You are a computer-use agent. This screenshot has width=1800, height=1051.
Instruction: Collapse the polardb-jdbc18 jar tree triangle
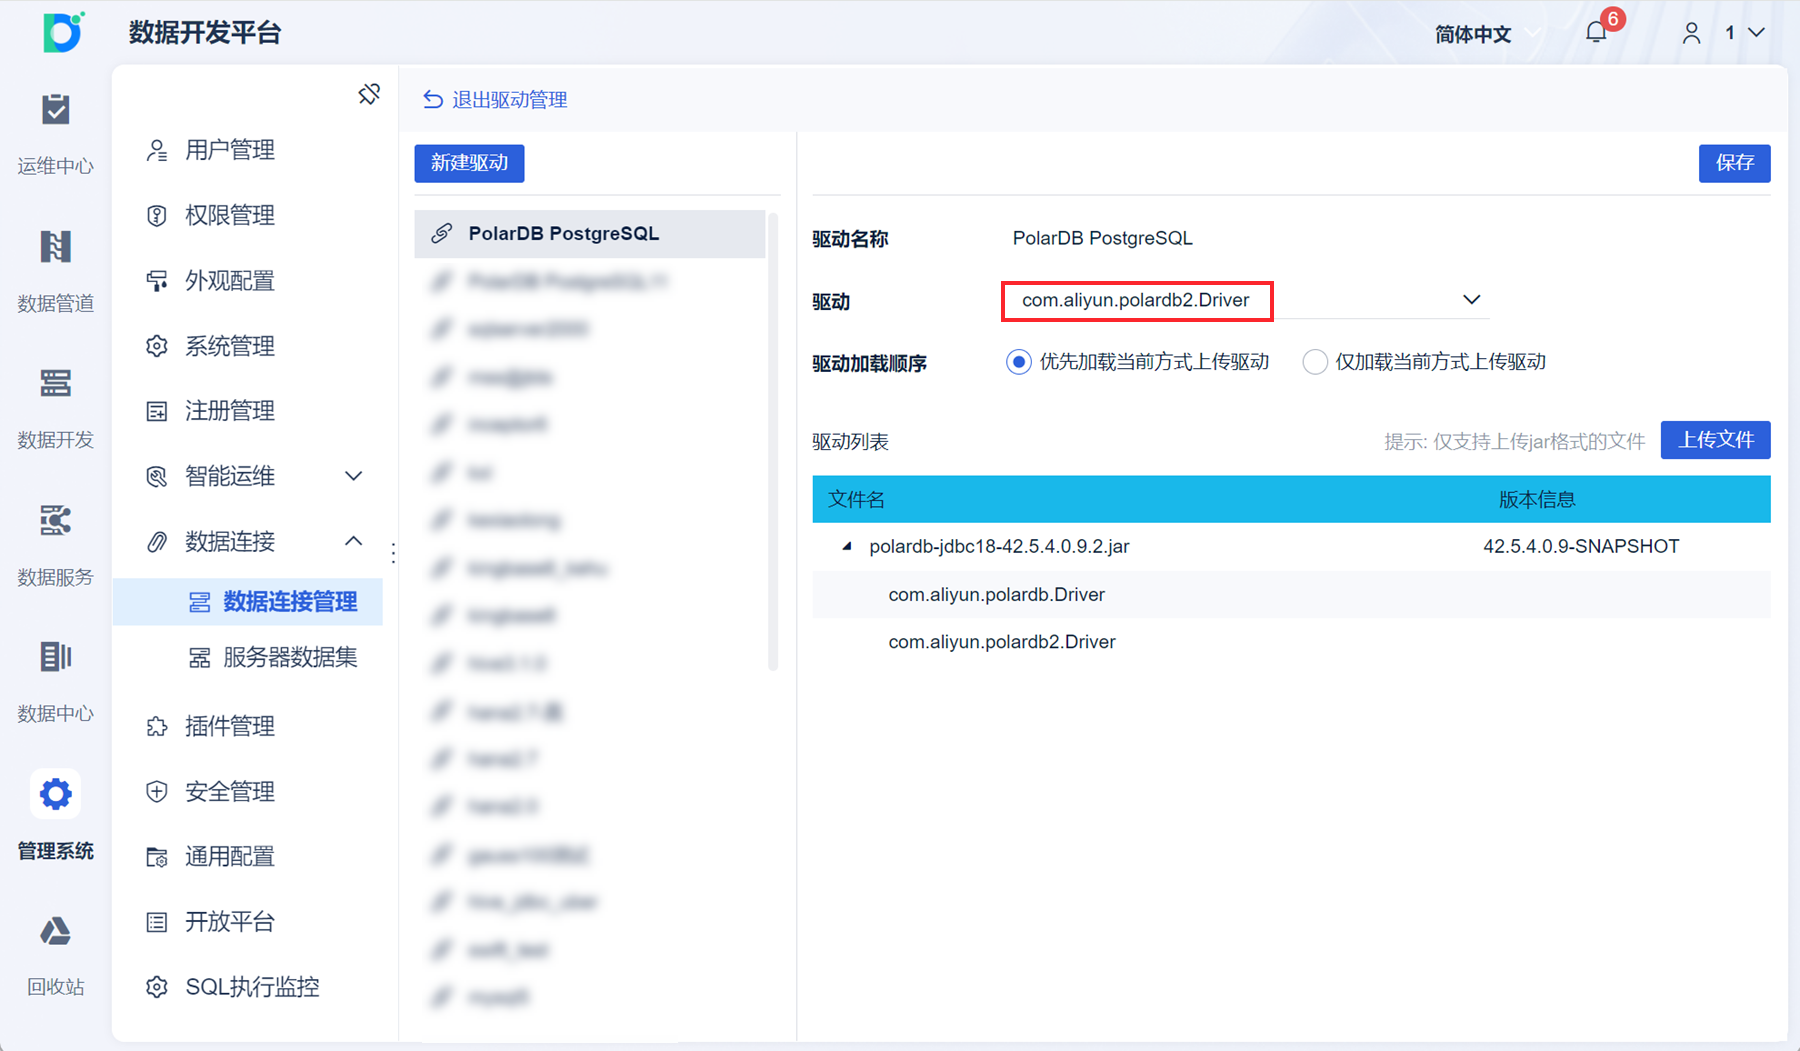coord(848,546)
